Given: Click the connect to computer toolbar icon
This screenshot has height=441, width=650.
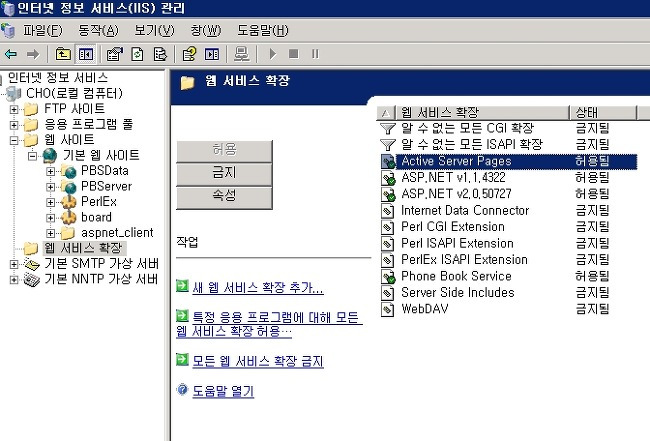Looking at the screenshot, I should coord(242,54).
